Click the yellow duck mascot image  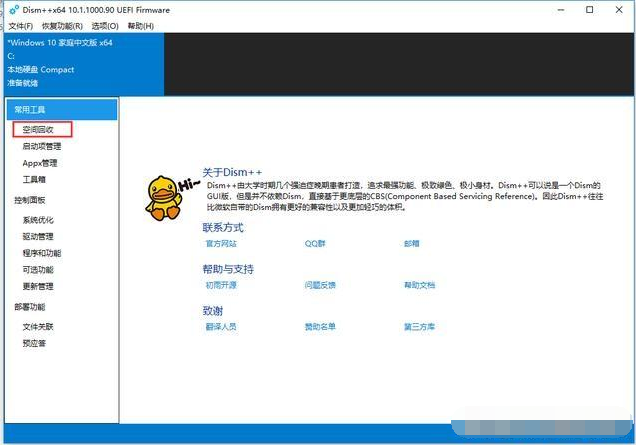(x=164, y=198)
